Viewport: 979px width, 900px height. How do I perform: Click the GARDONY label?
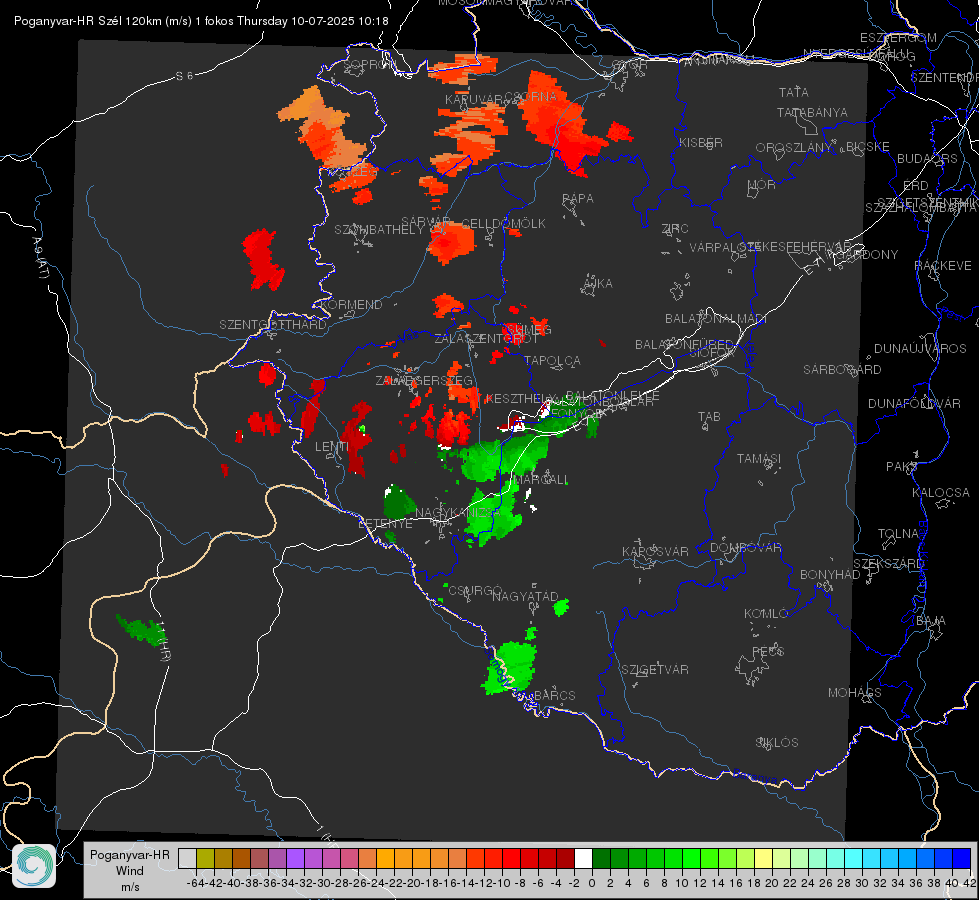click(x=868, y=255)
